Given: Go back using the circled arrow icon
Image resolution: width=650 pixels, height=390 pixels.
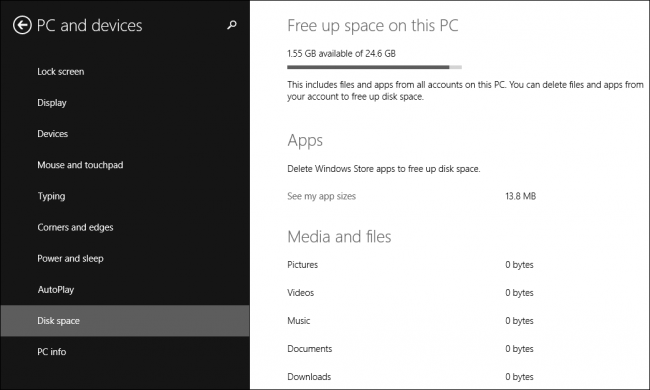Looking at the screenshot, I should 22,25.
